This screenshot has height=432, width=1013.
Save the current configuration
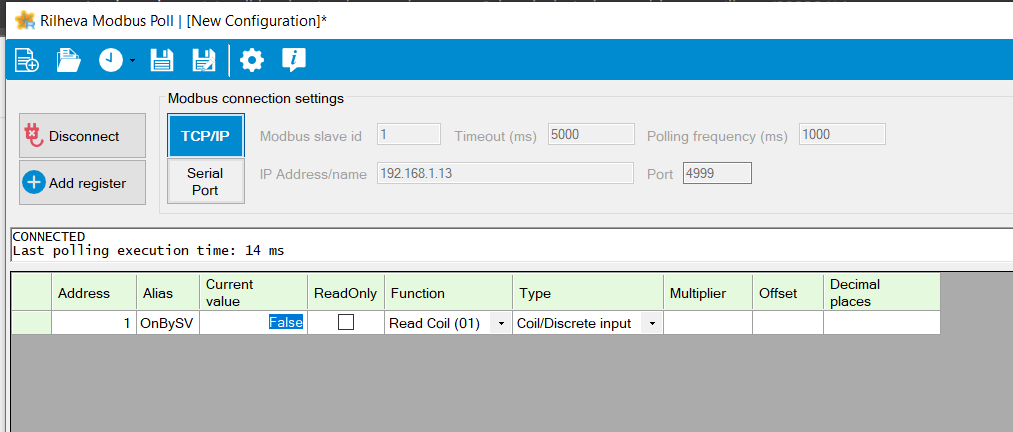click(161, 61)
